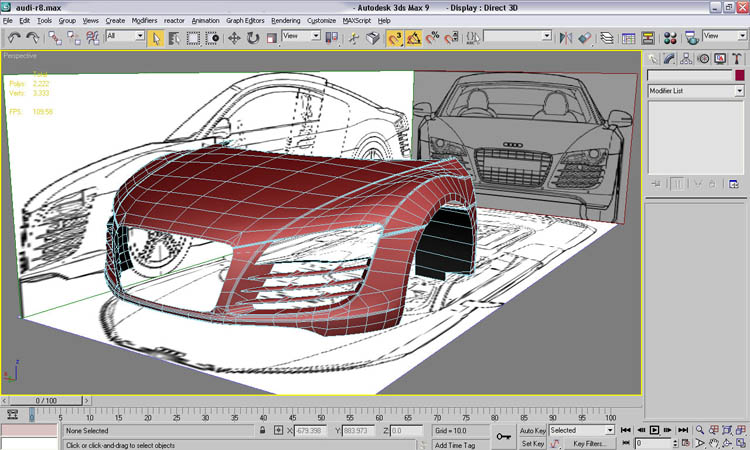Open the Motion command panel tab
Image resolution: width=750 pixels, height=450 pixels.
(x=705, y=59)
